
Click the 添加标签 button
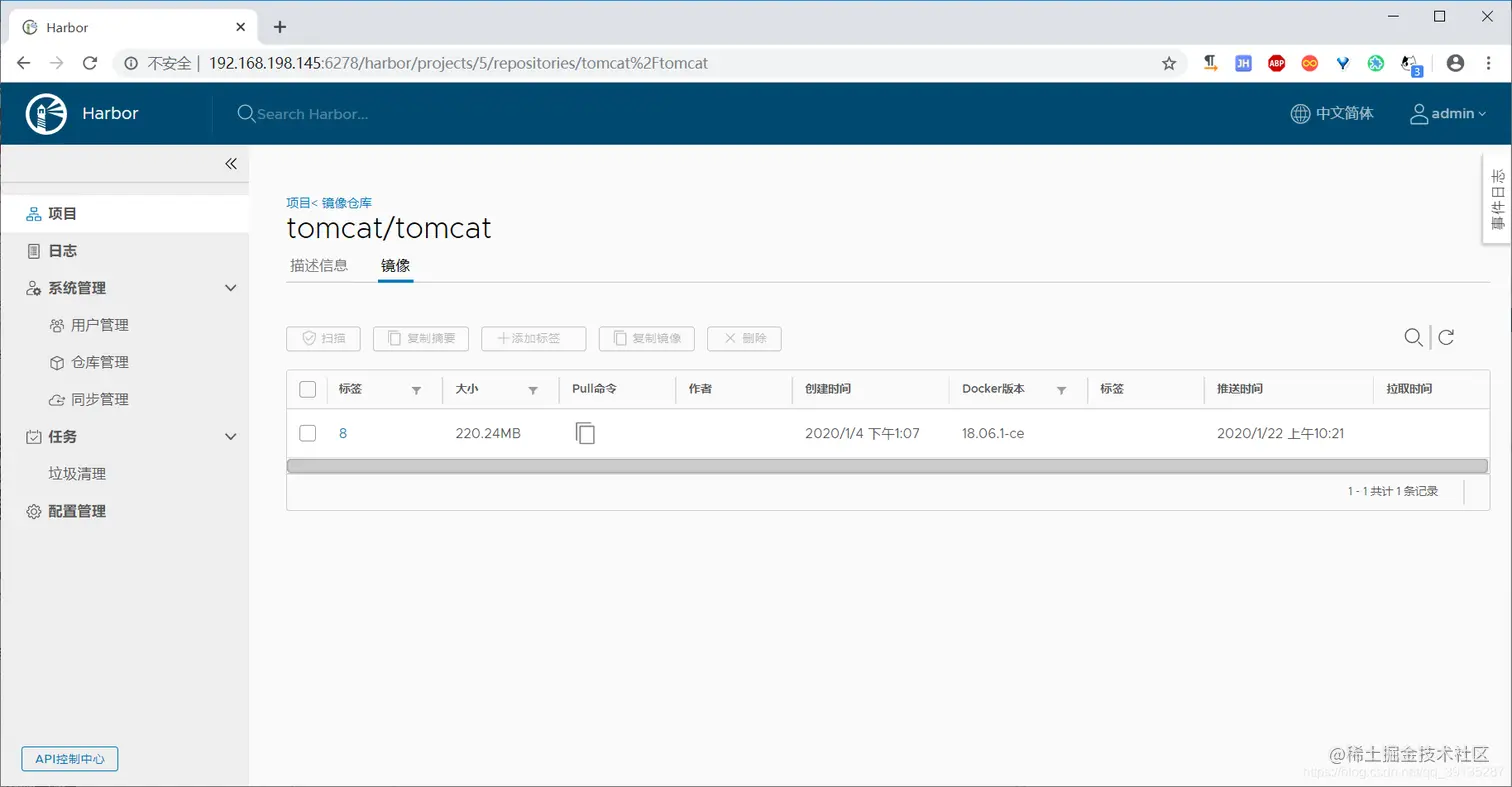pos(533,338)
